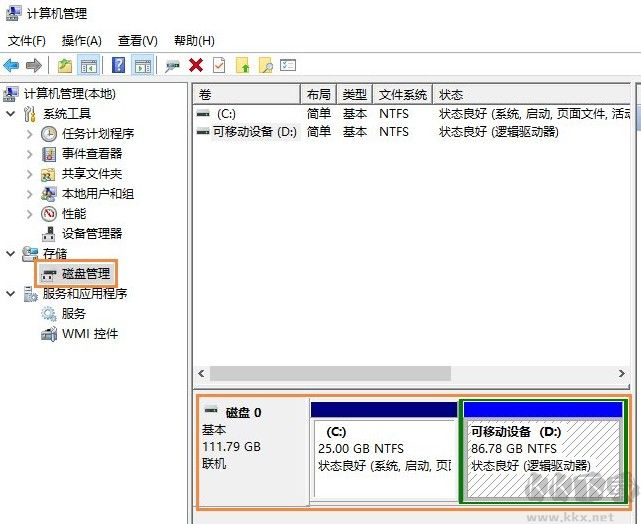Sort by the 状态 column header
The height and width of the screenshot is (524, 641).
531,94
